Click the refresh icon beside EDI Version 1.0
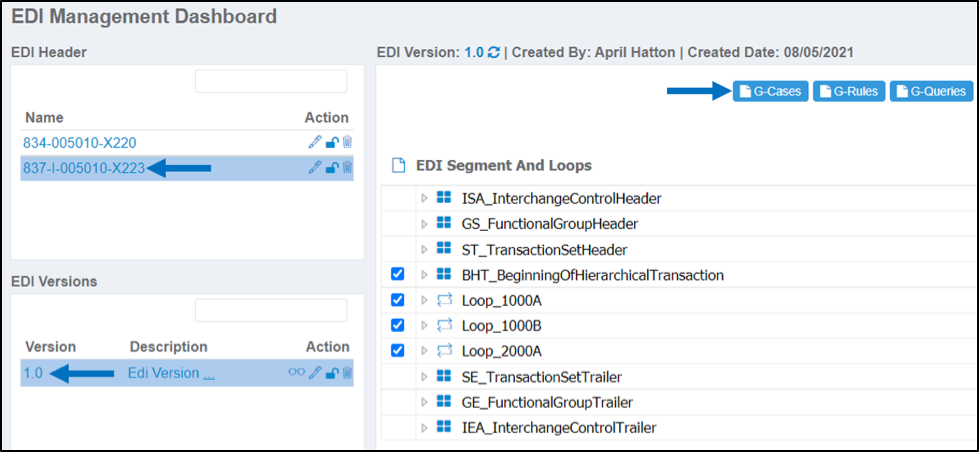This screenshot has width=979, height=452. point(494,53)
